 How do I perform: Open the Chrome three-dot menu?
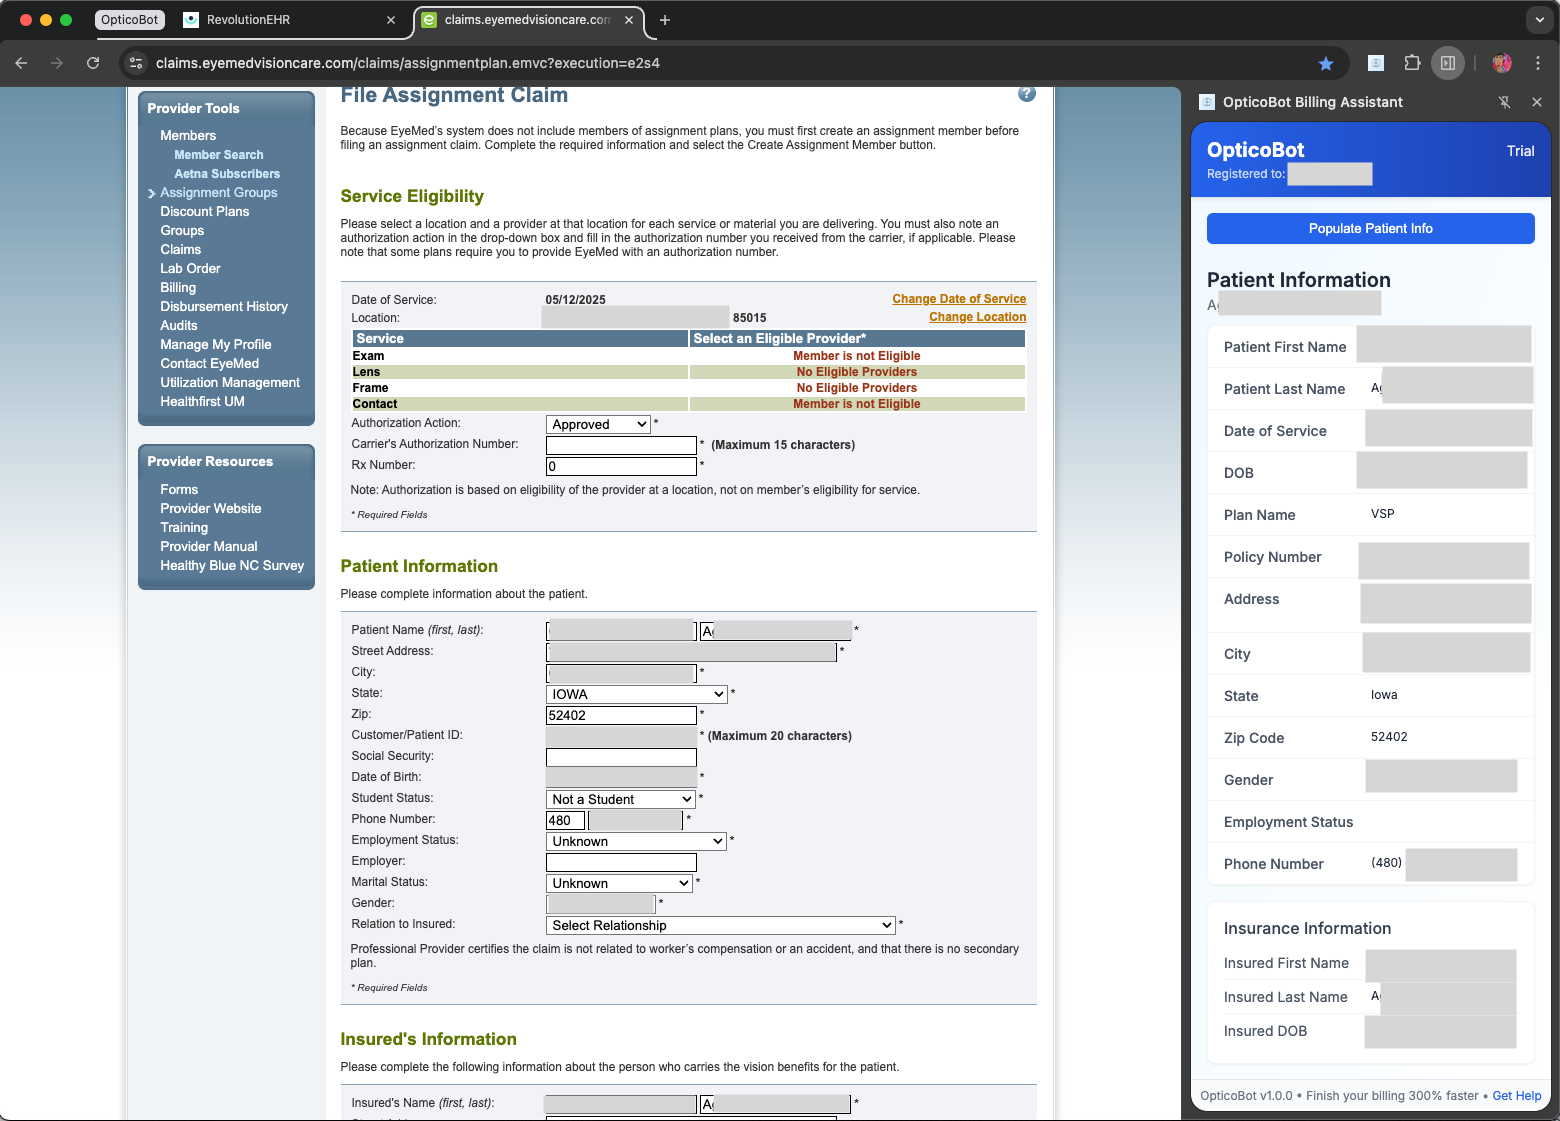[x=1538, y=63]
